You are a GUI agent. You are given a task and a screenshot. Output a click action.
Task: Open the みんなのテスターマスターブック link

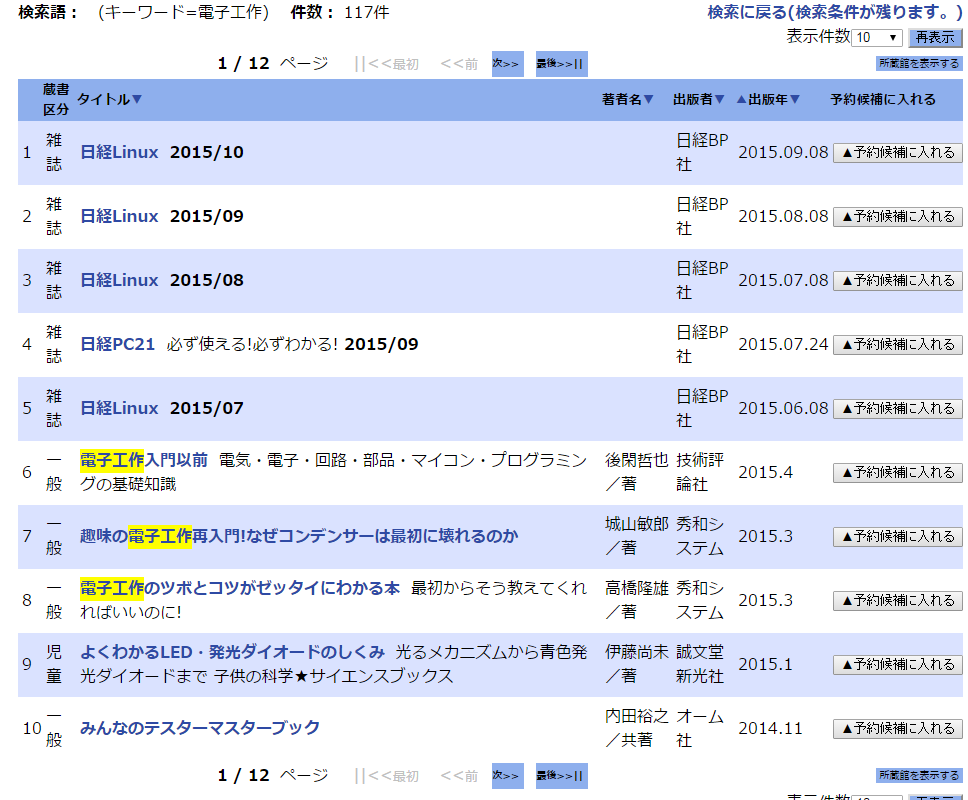coord(200,728)
